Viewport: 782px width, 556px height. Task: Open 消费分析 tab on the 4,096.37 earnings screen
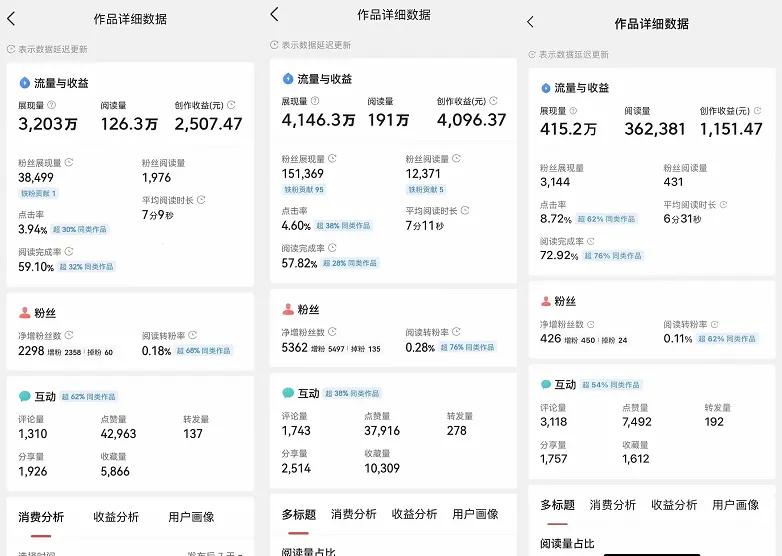354,514
